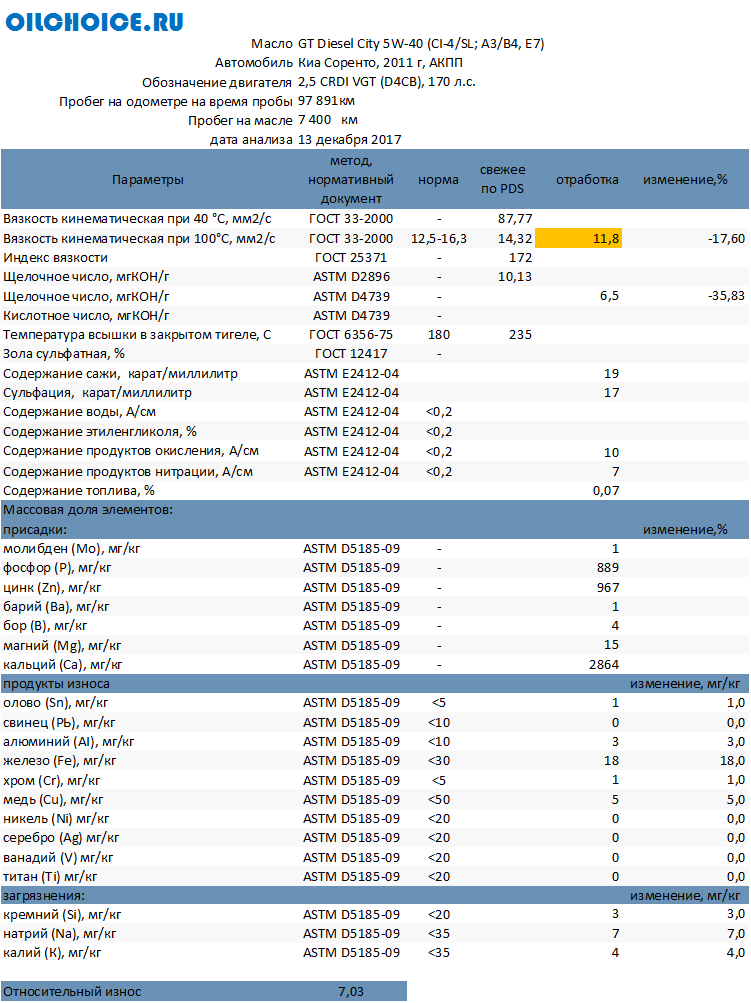Viewport: 751px width, 1003px height.
Task: Click highlighted used viscosity cell 11,8
Action: tap(578, 239)
